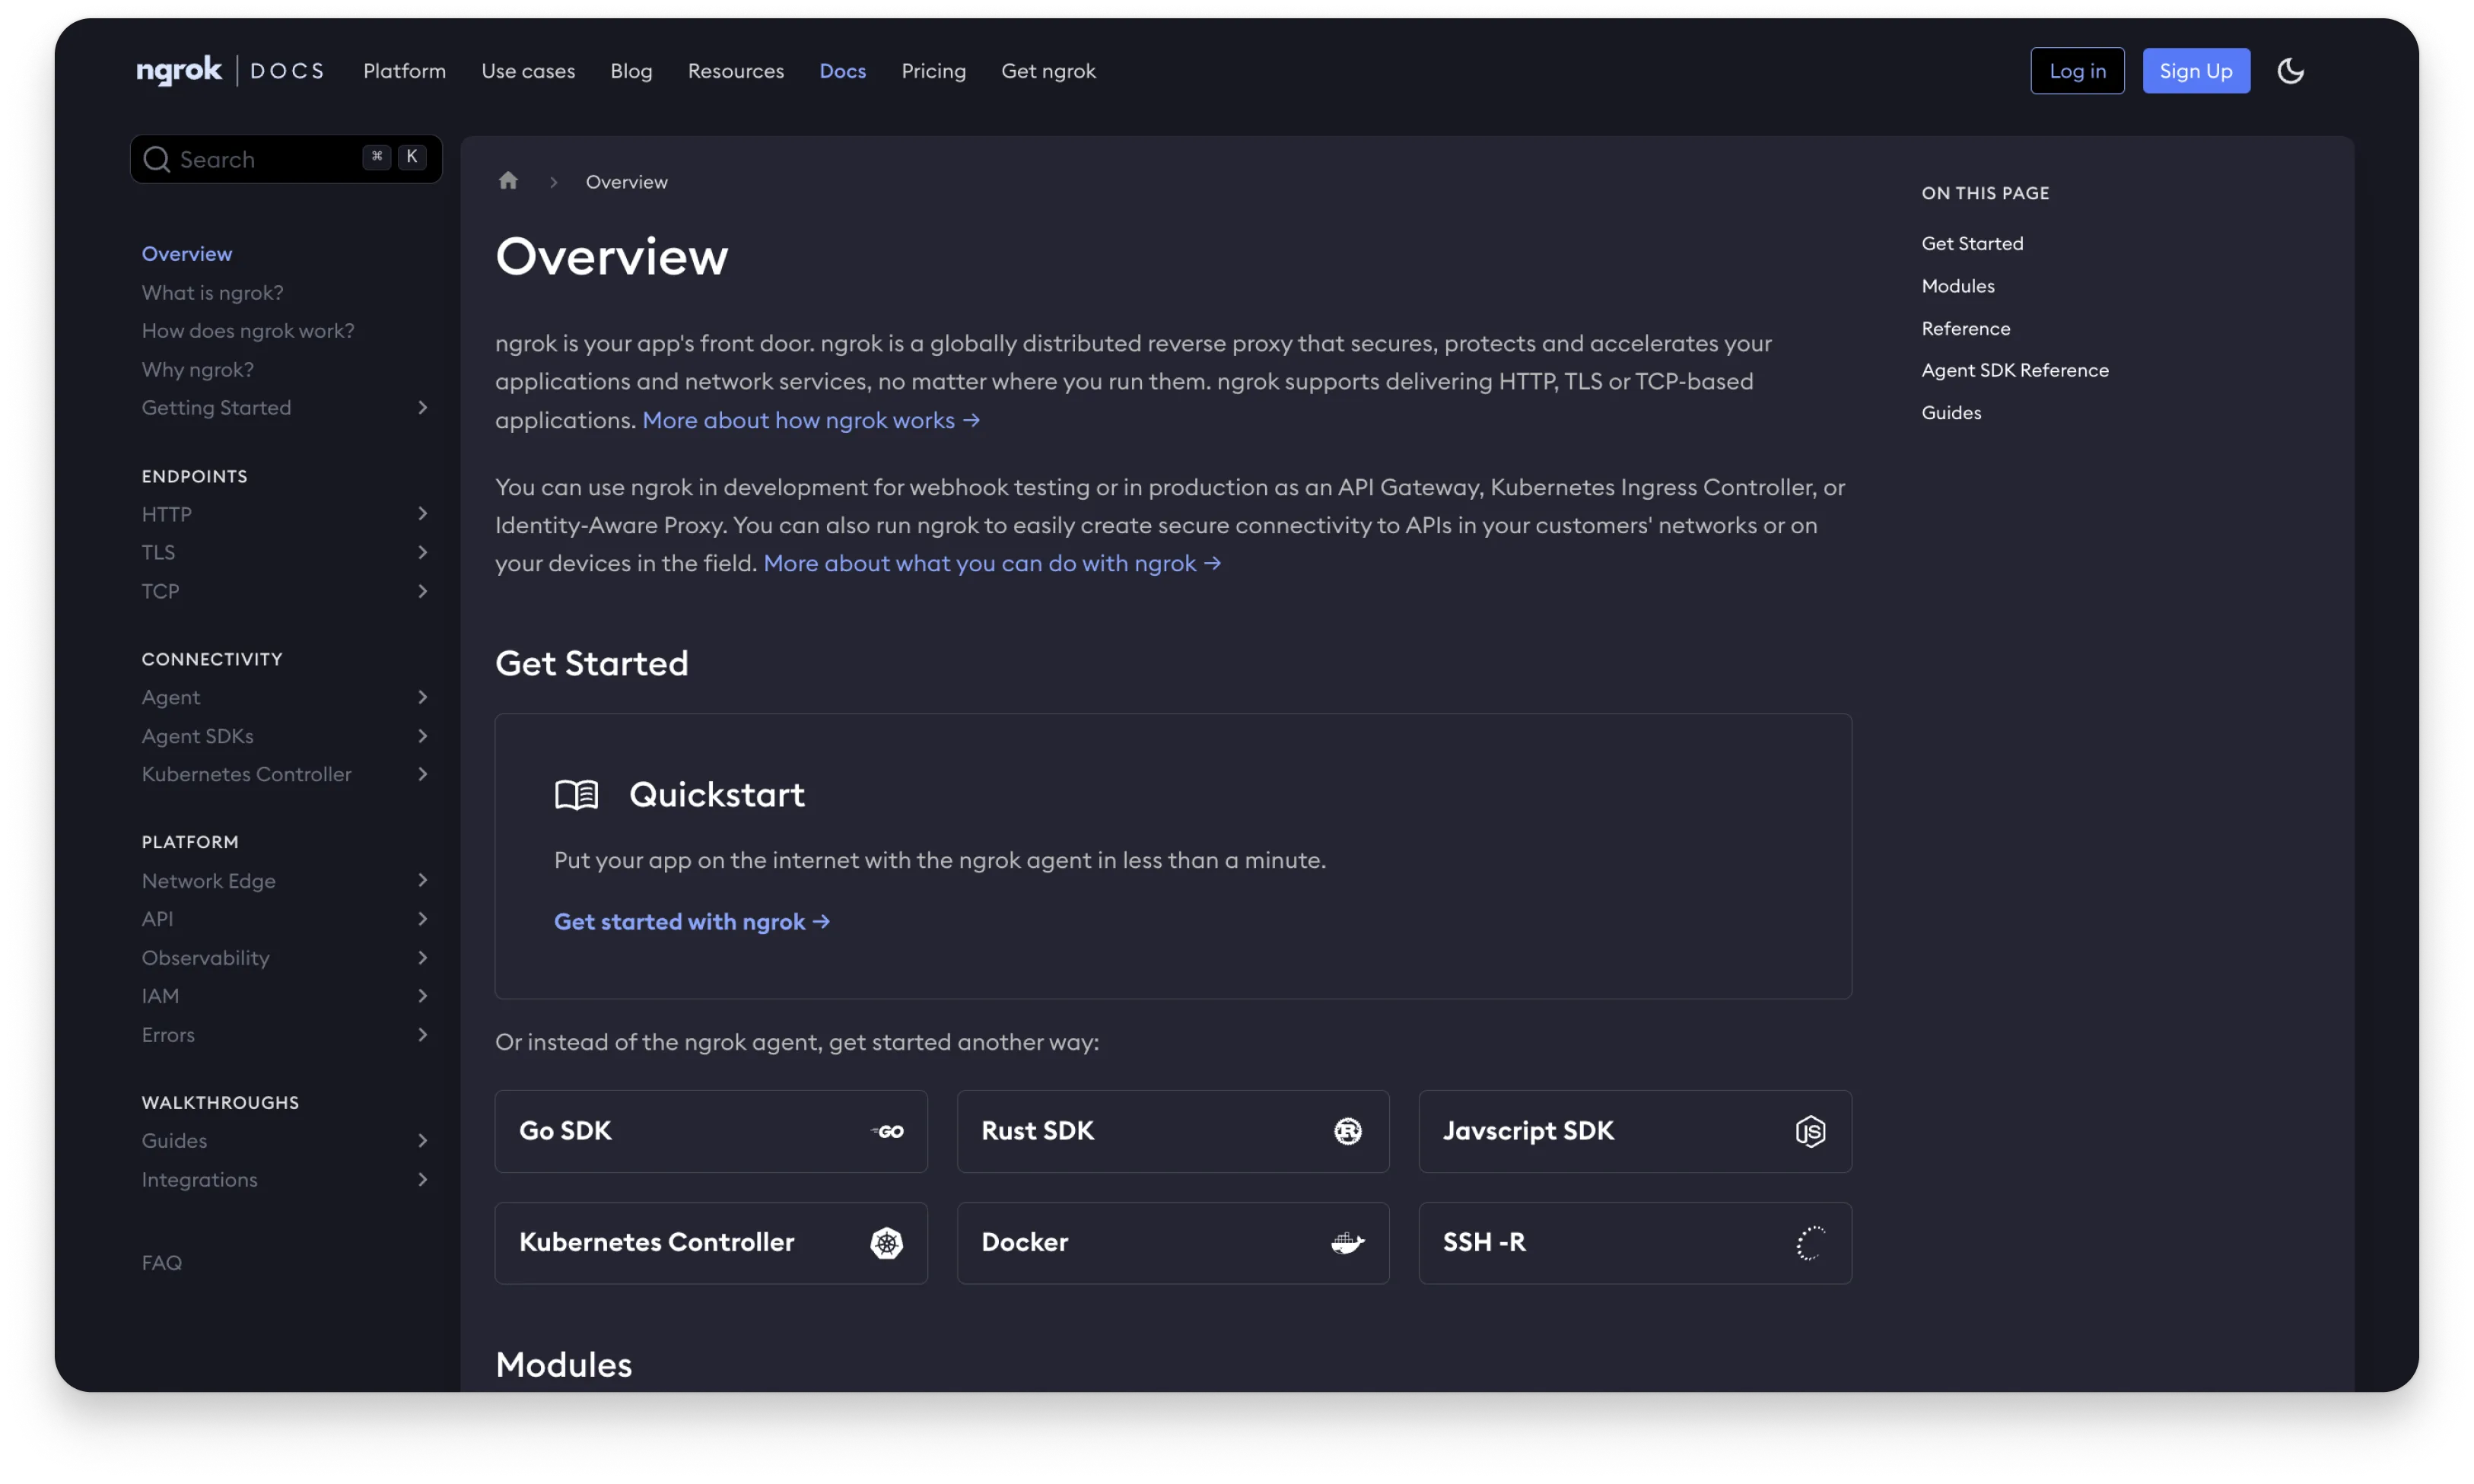Focus the Search input field
Image resolution: width=2474 pixels, height=1484 pixels.
[286, 159]
